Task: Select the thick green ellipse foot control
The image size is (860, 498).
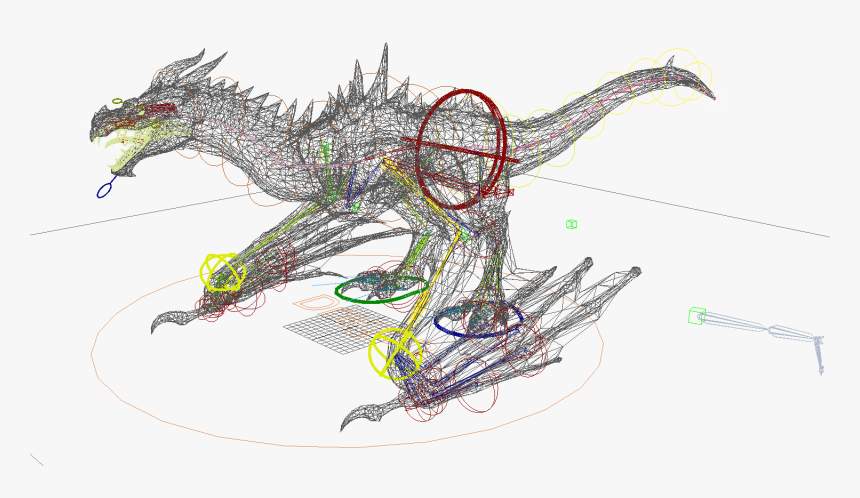Action: click(x=381, y=290)
